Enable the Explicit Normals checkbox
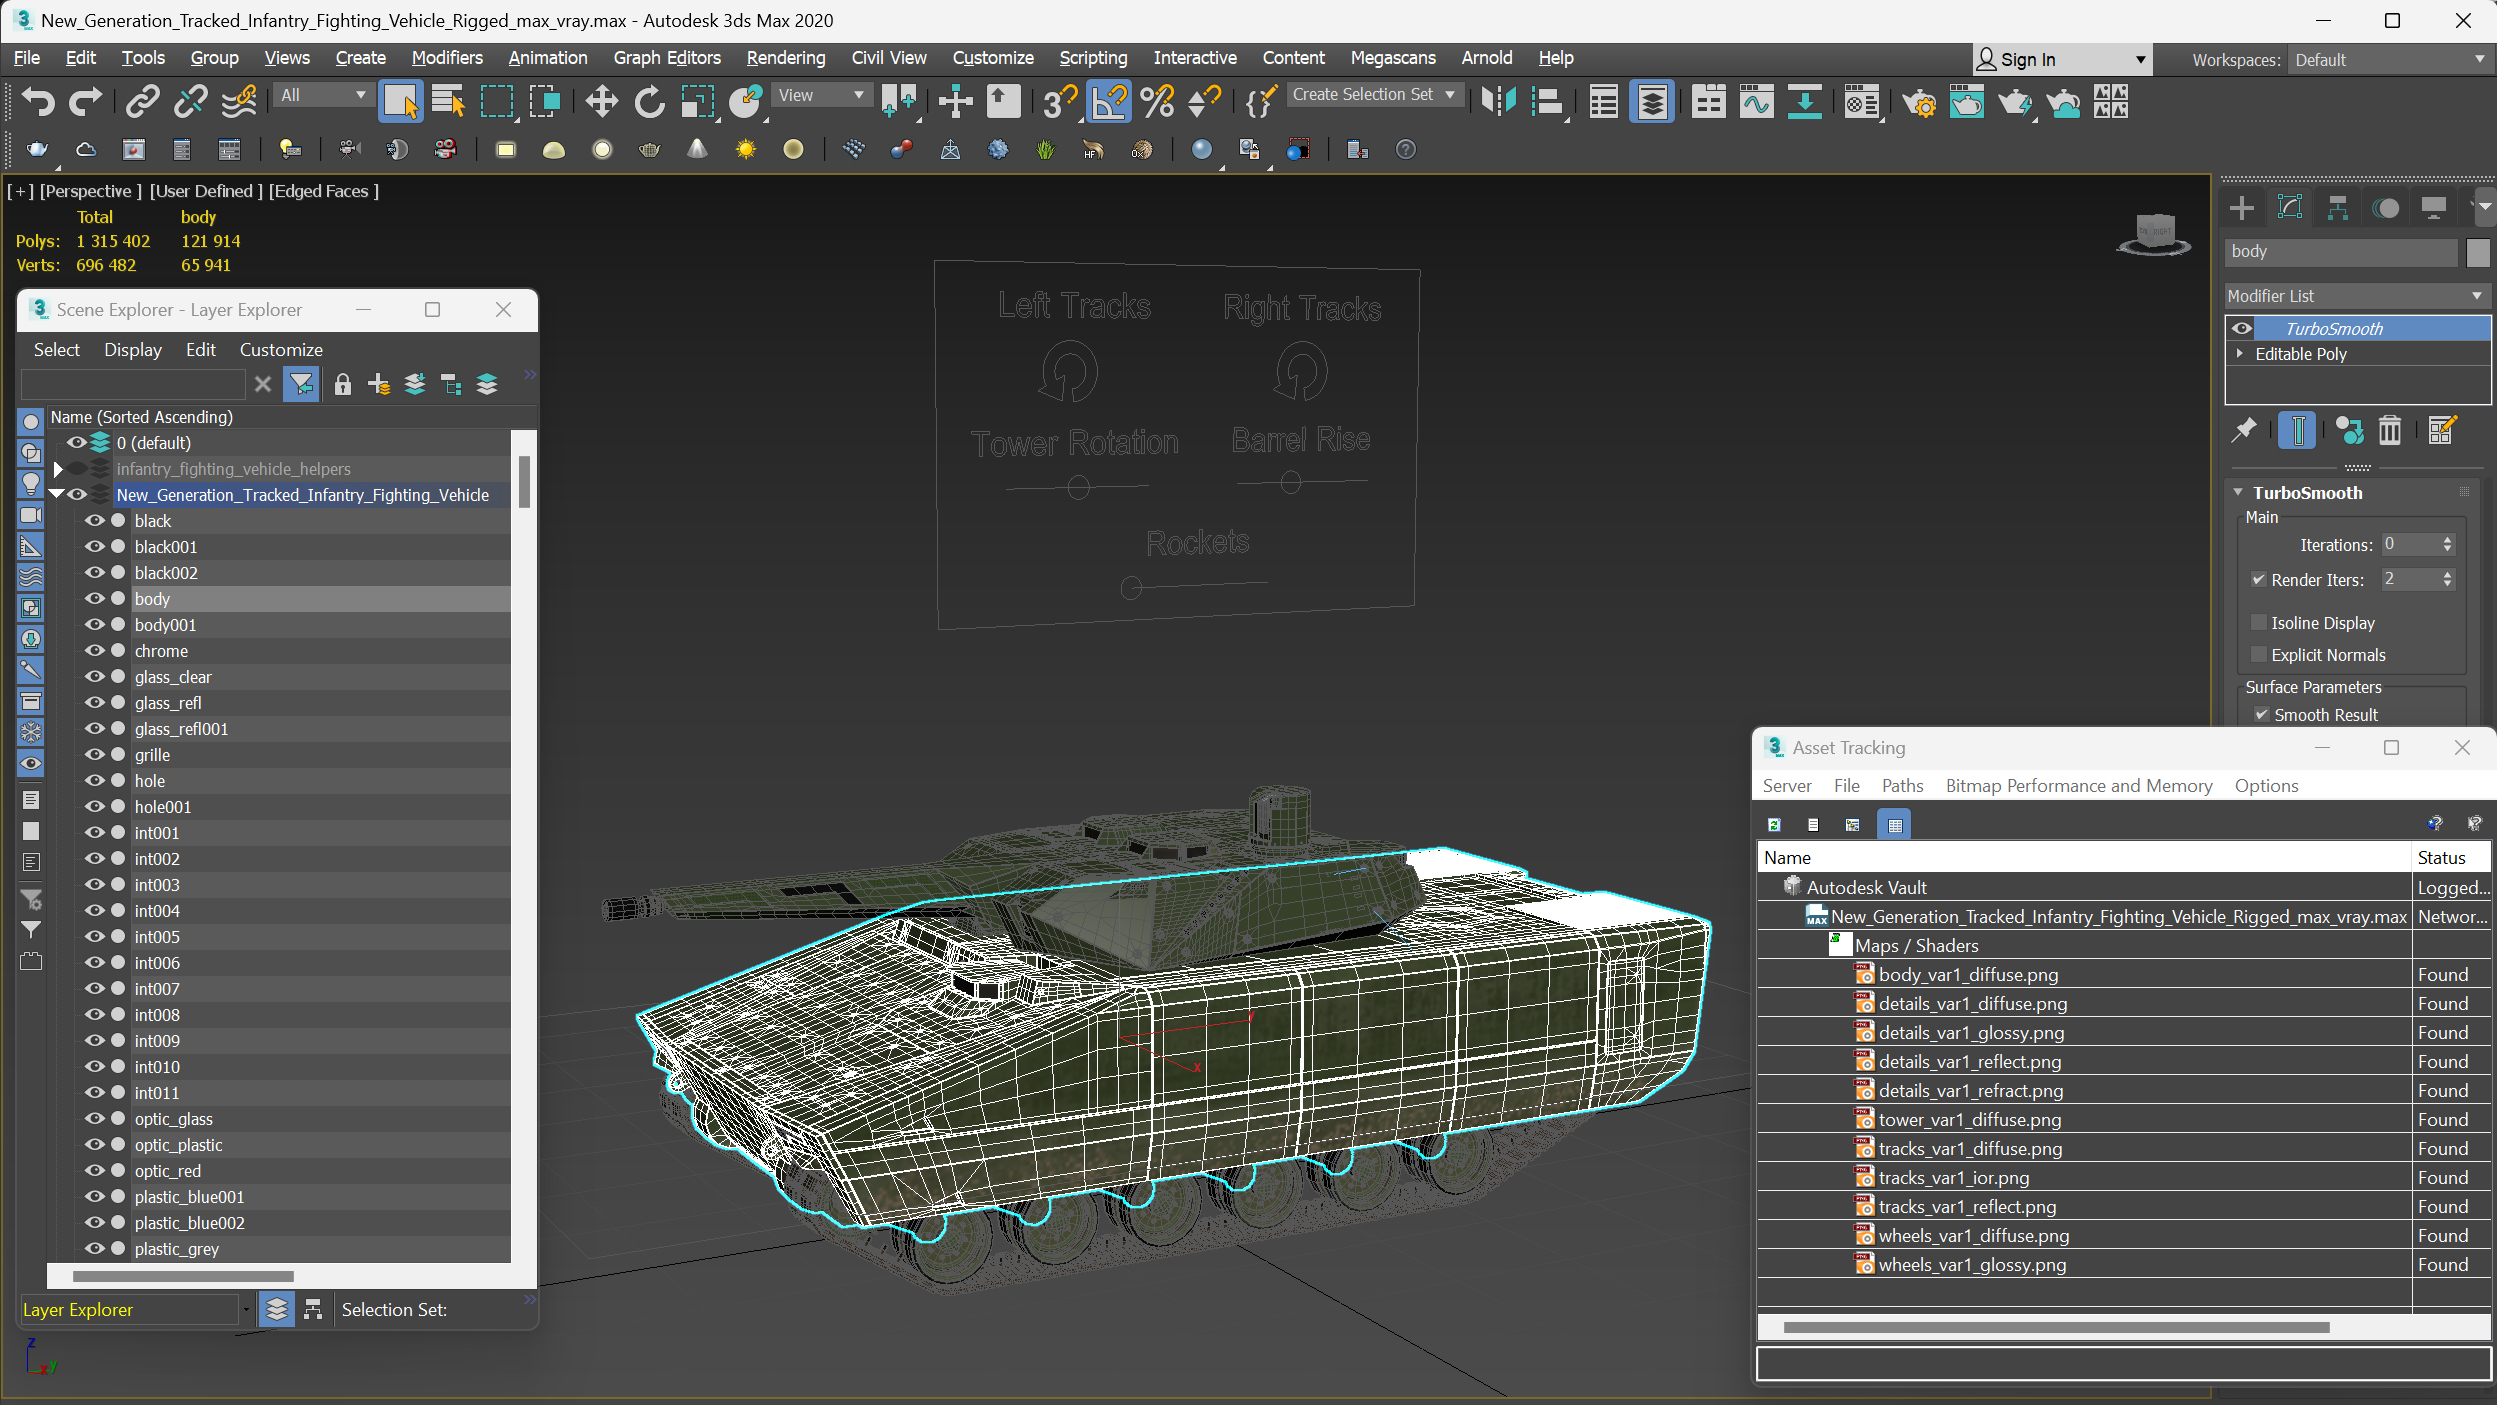The width and height of the screenshot is (2497, 1405). 2258,654
